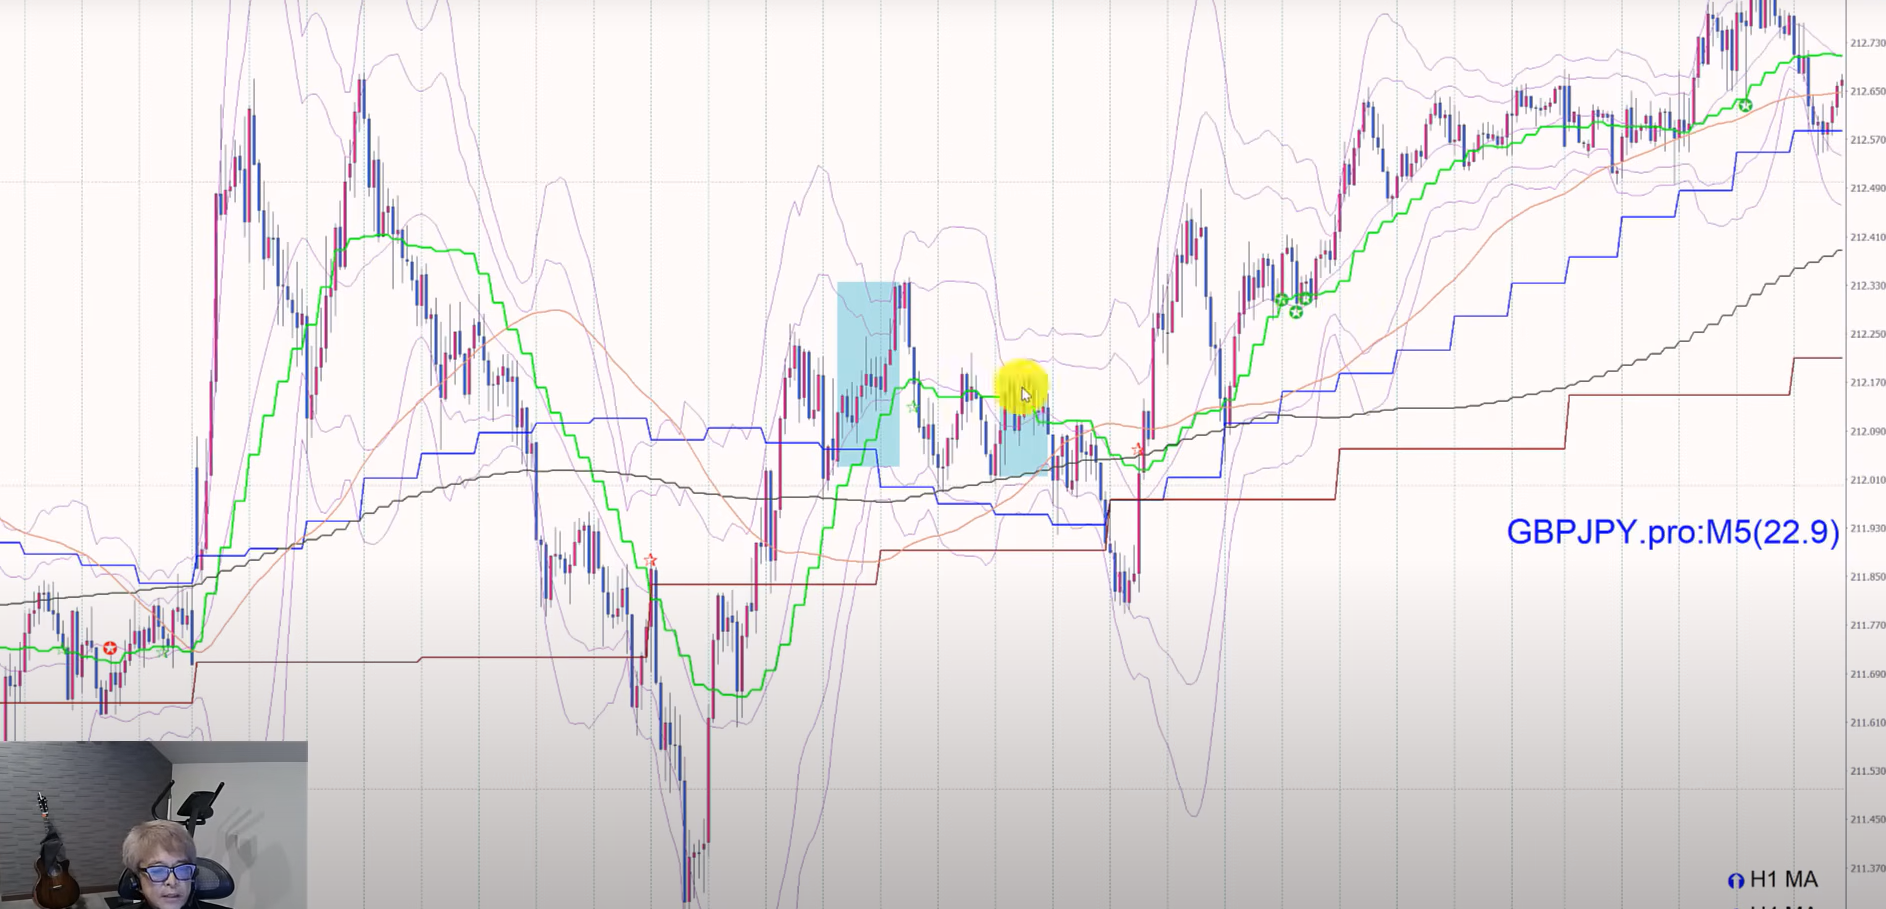
Task: Click the blue icon beside H1 MA
Action: click(x=1736, y=881)
